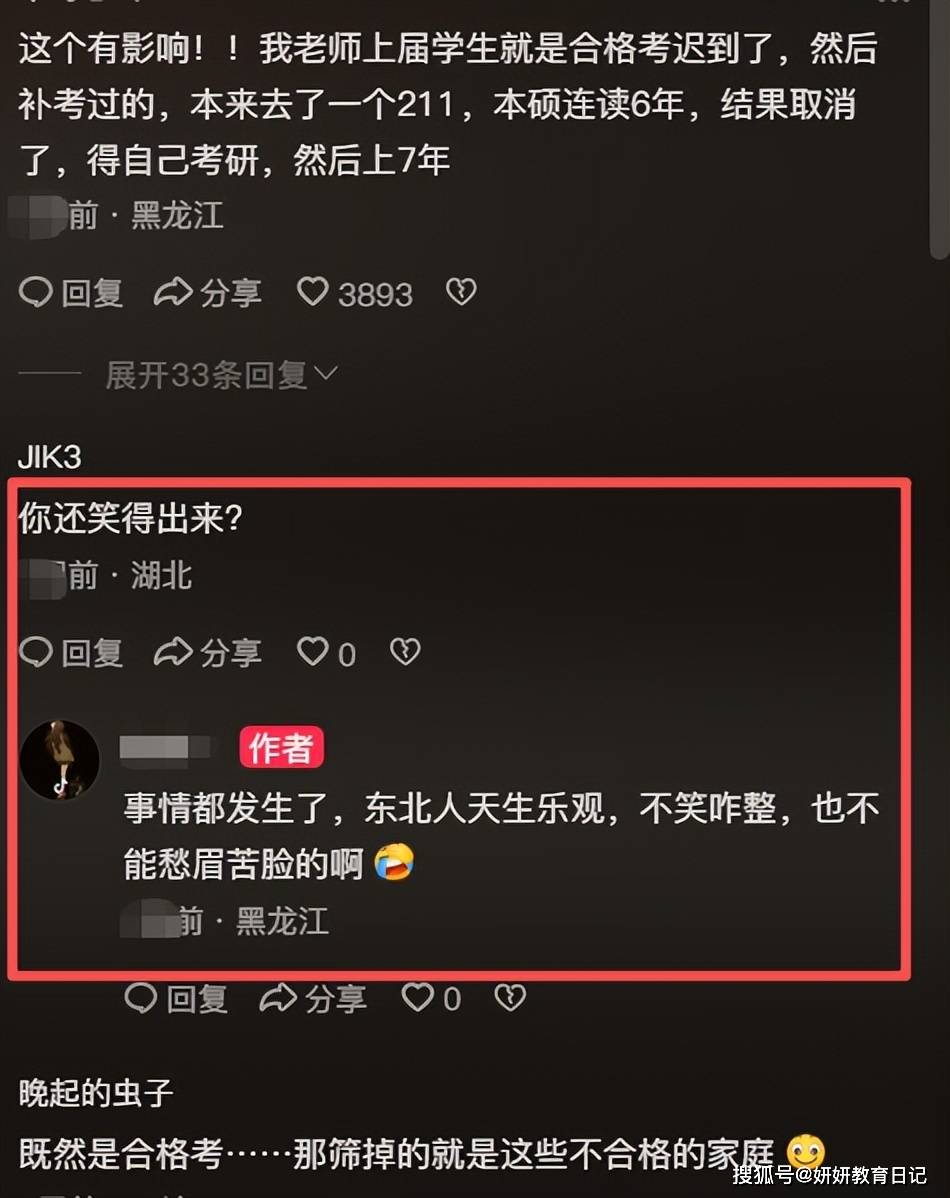Dislike JIK3's comment using broken heart

405,652
